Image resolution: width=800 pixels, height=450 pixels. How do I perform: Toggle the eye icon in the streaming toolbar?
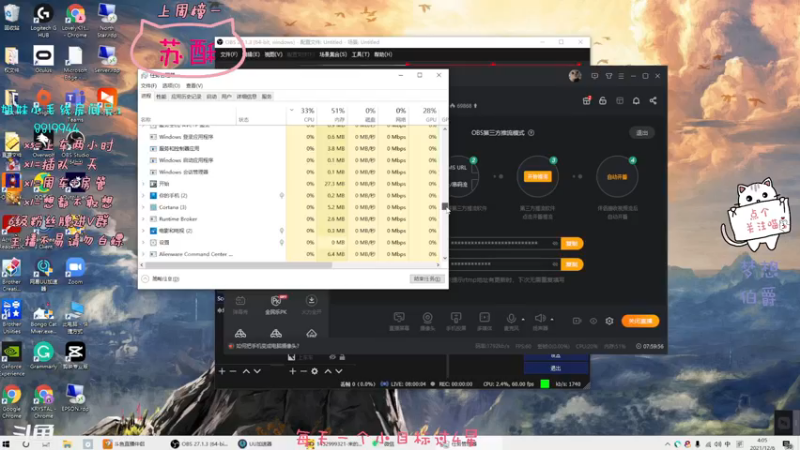coord(593,321)
